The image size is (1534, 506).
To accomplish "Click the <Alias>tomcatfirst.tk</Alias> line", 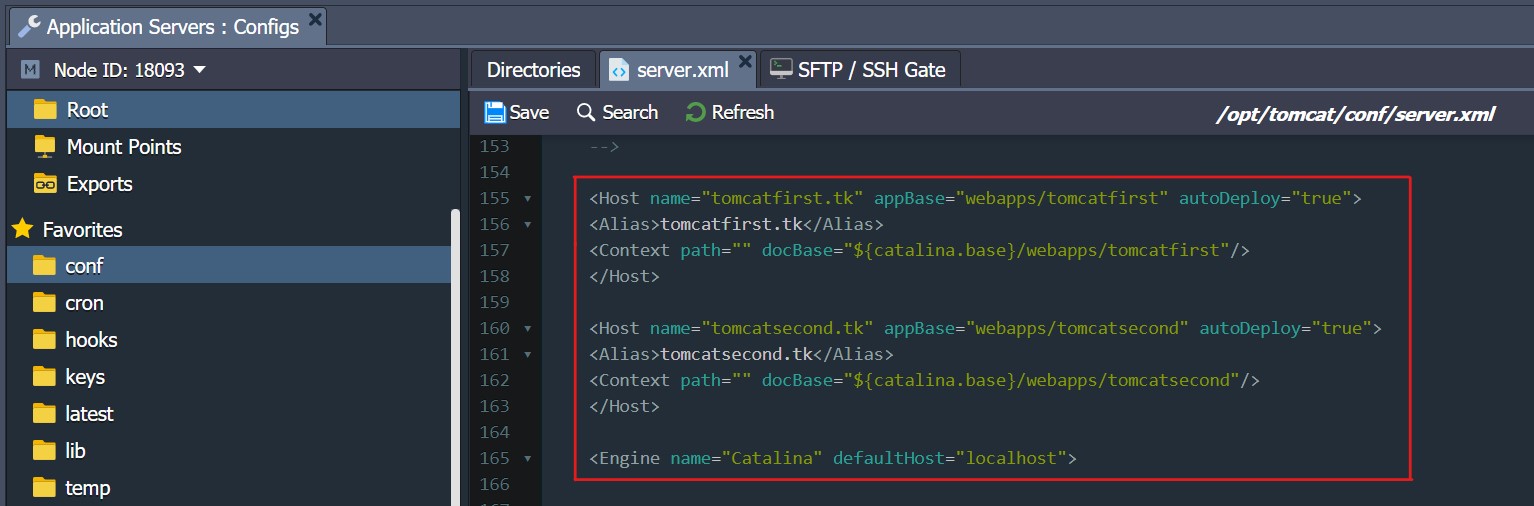I will pyautogui.click(x=736, y=224).
